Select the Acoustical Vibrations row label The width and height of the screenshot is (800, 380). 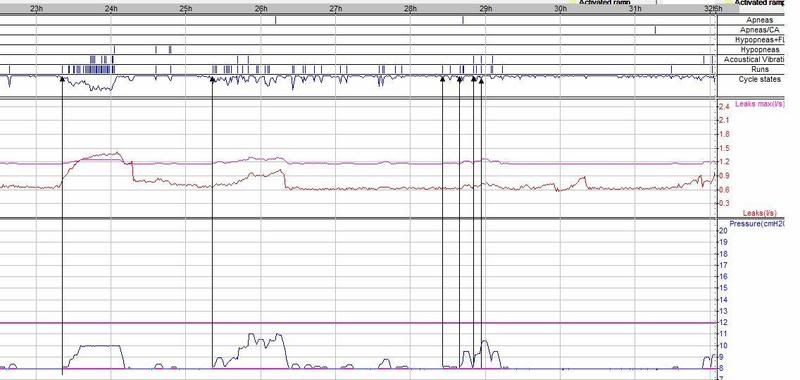pyautogui.click(x=753, y=60)
